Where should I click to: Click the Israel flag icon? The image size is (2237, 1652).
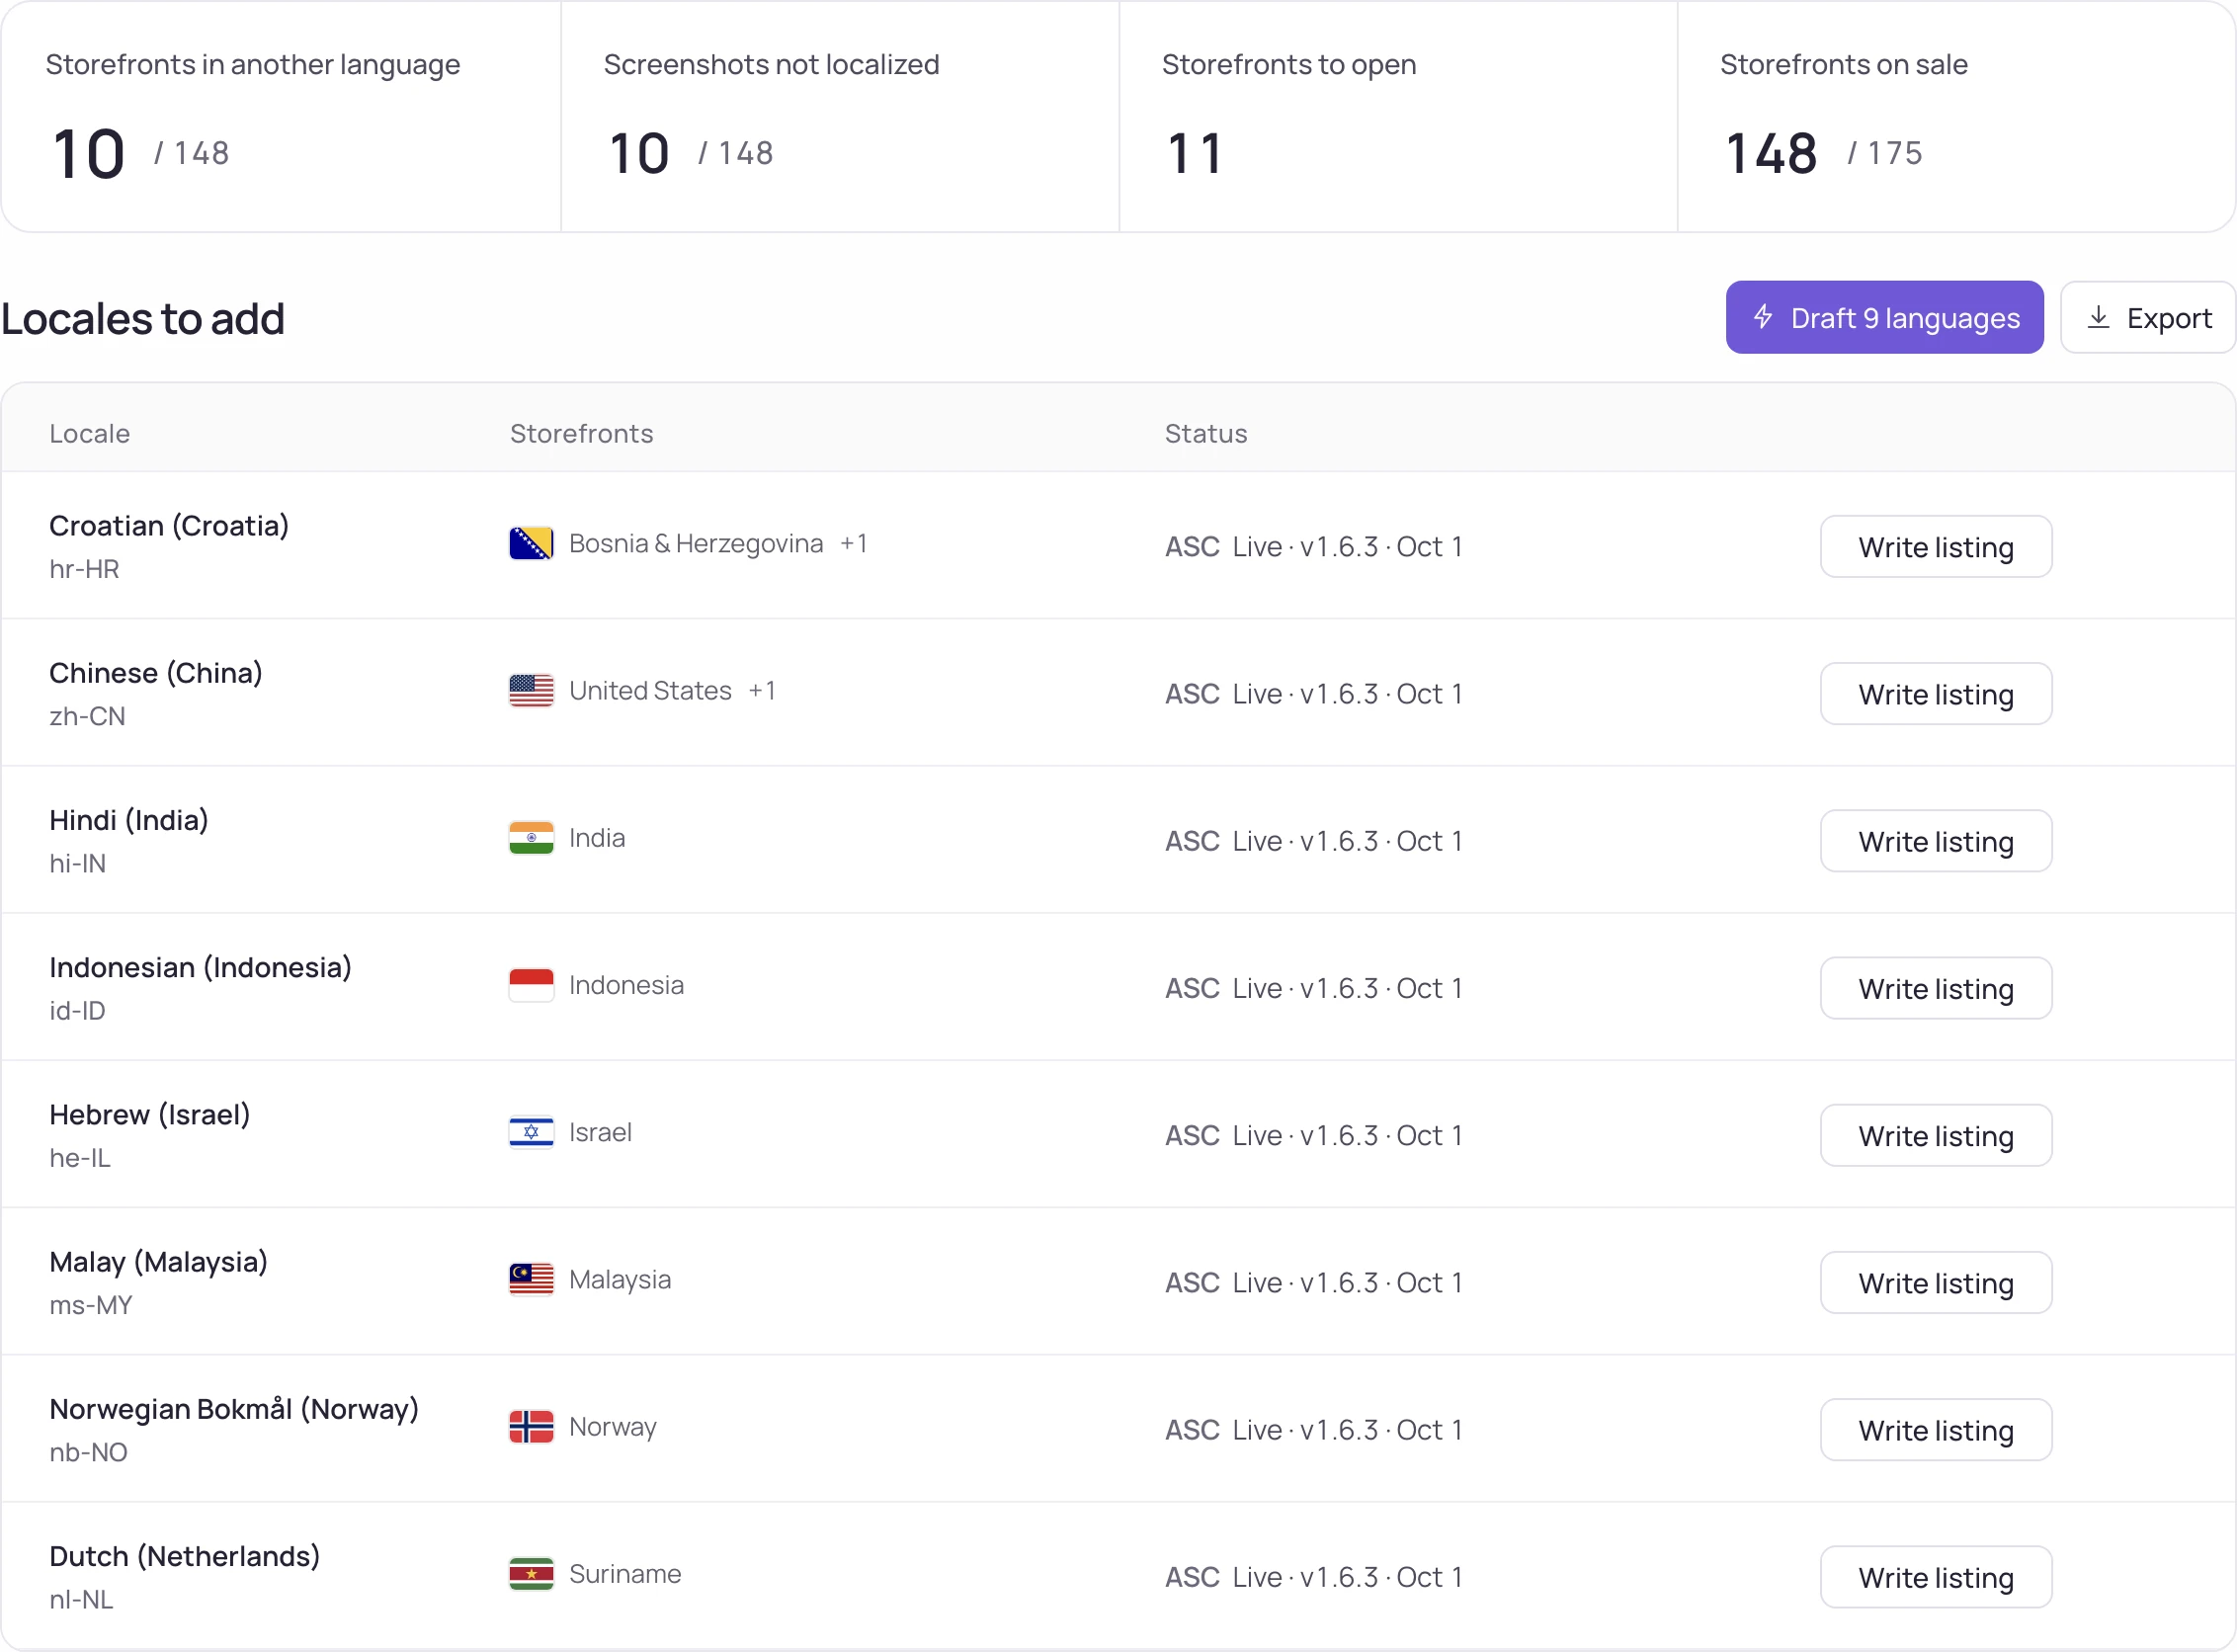coord(531,1132)
